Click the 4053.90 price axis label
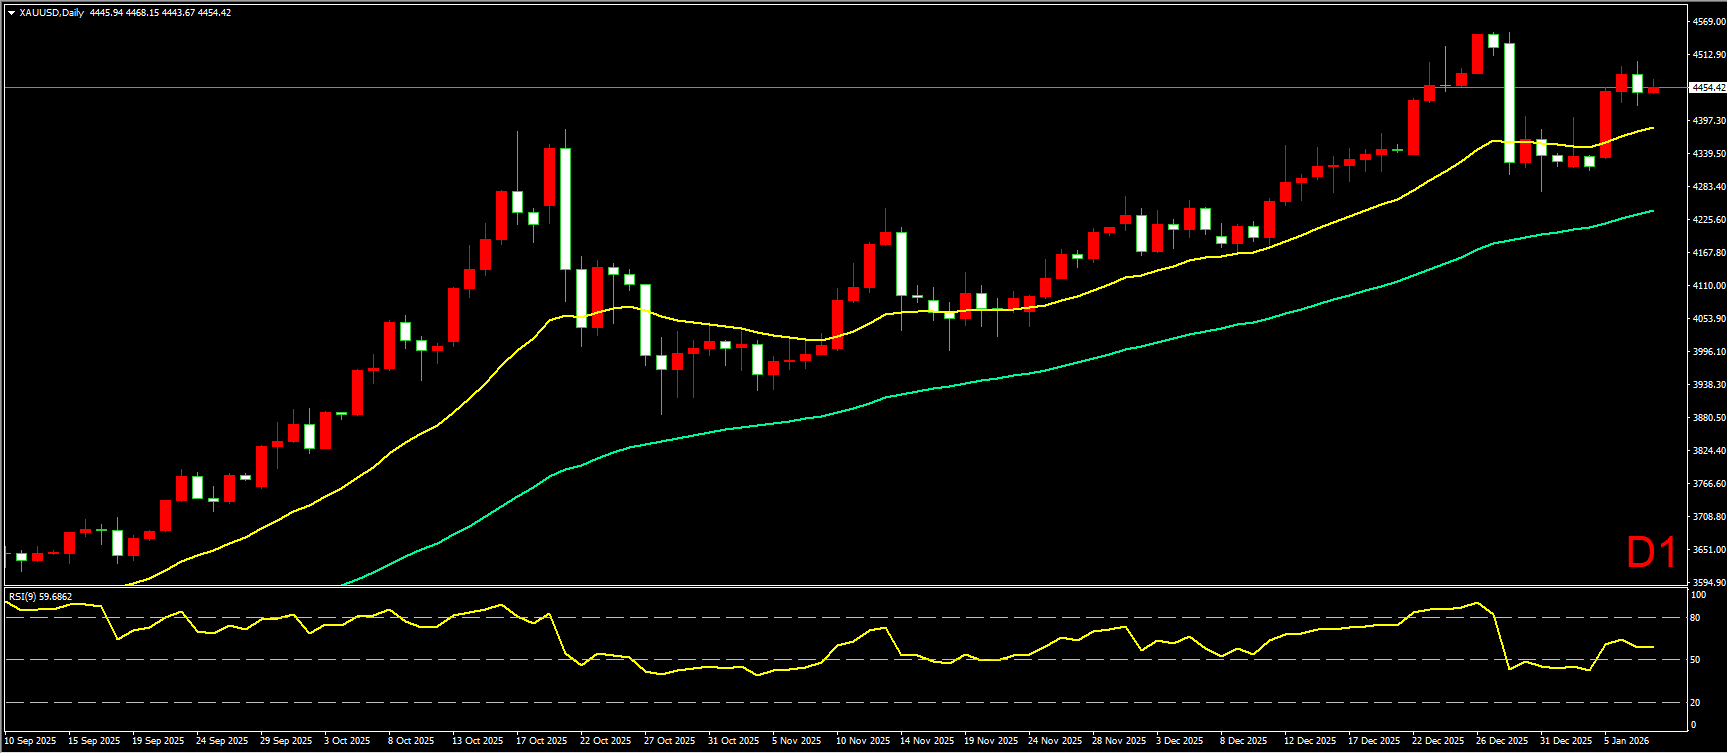The height and width of the screenshot is (754, 1727). pos(1708,319)
